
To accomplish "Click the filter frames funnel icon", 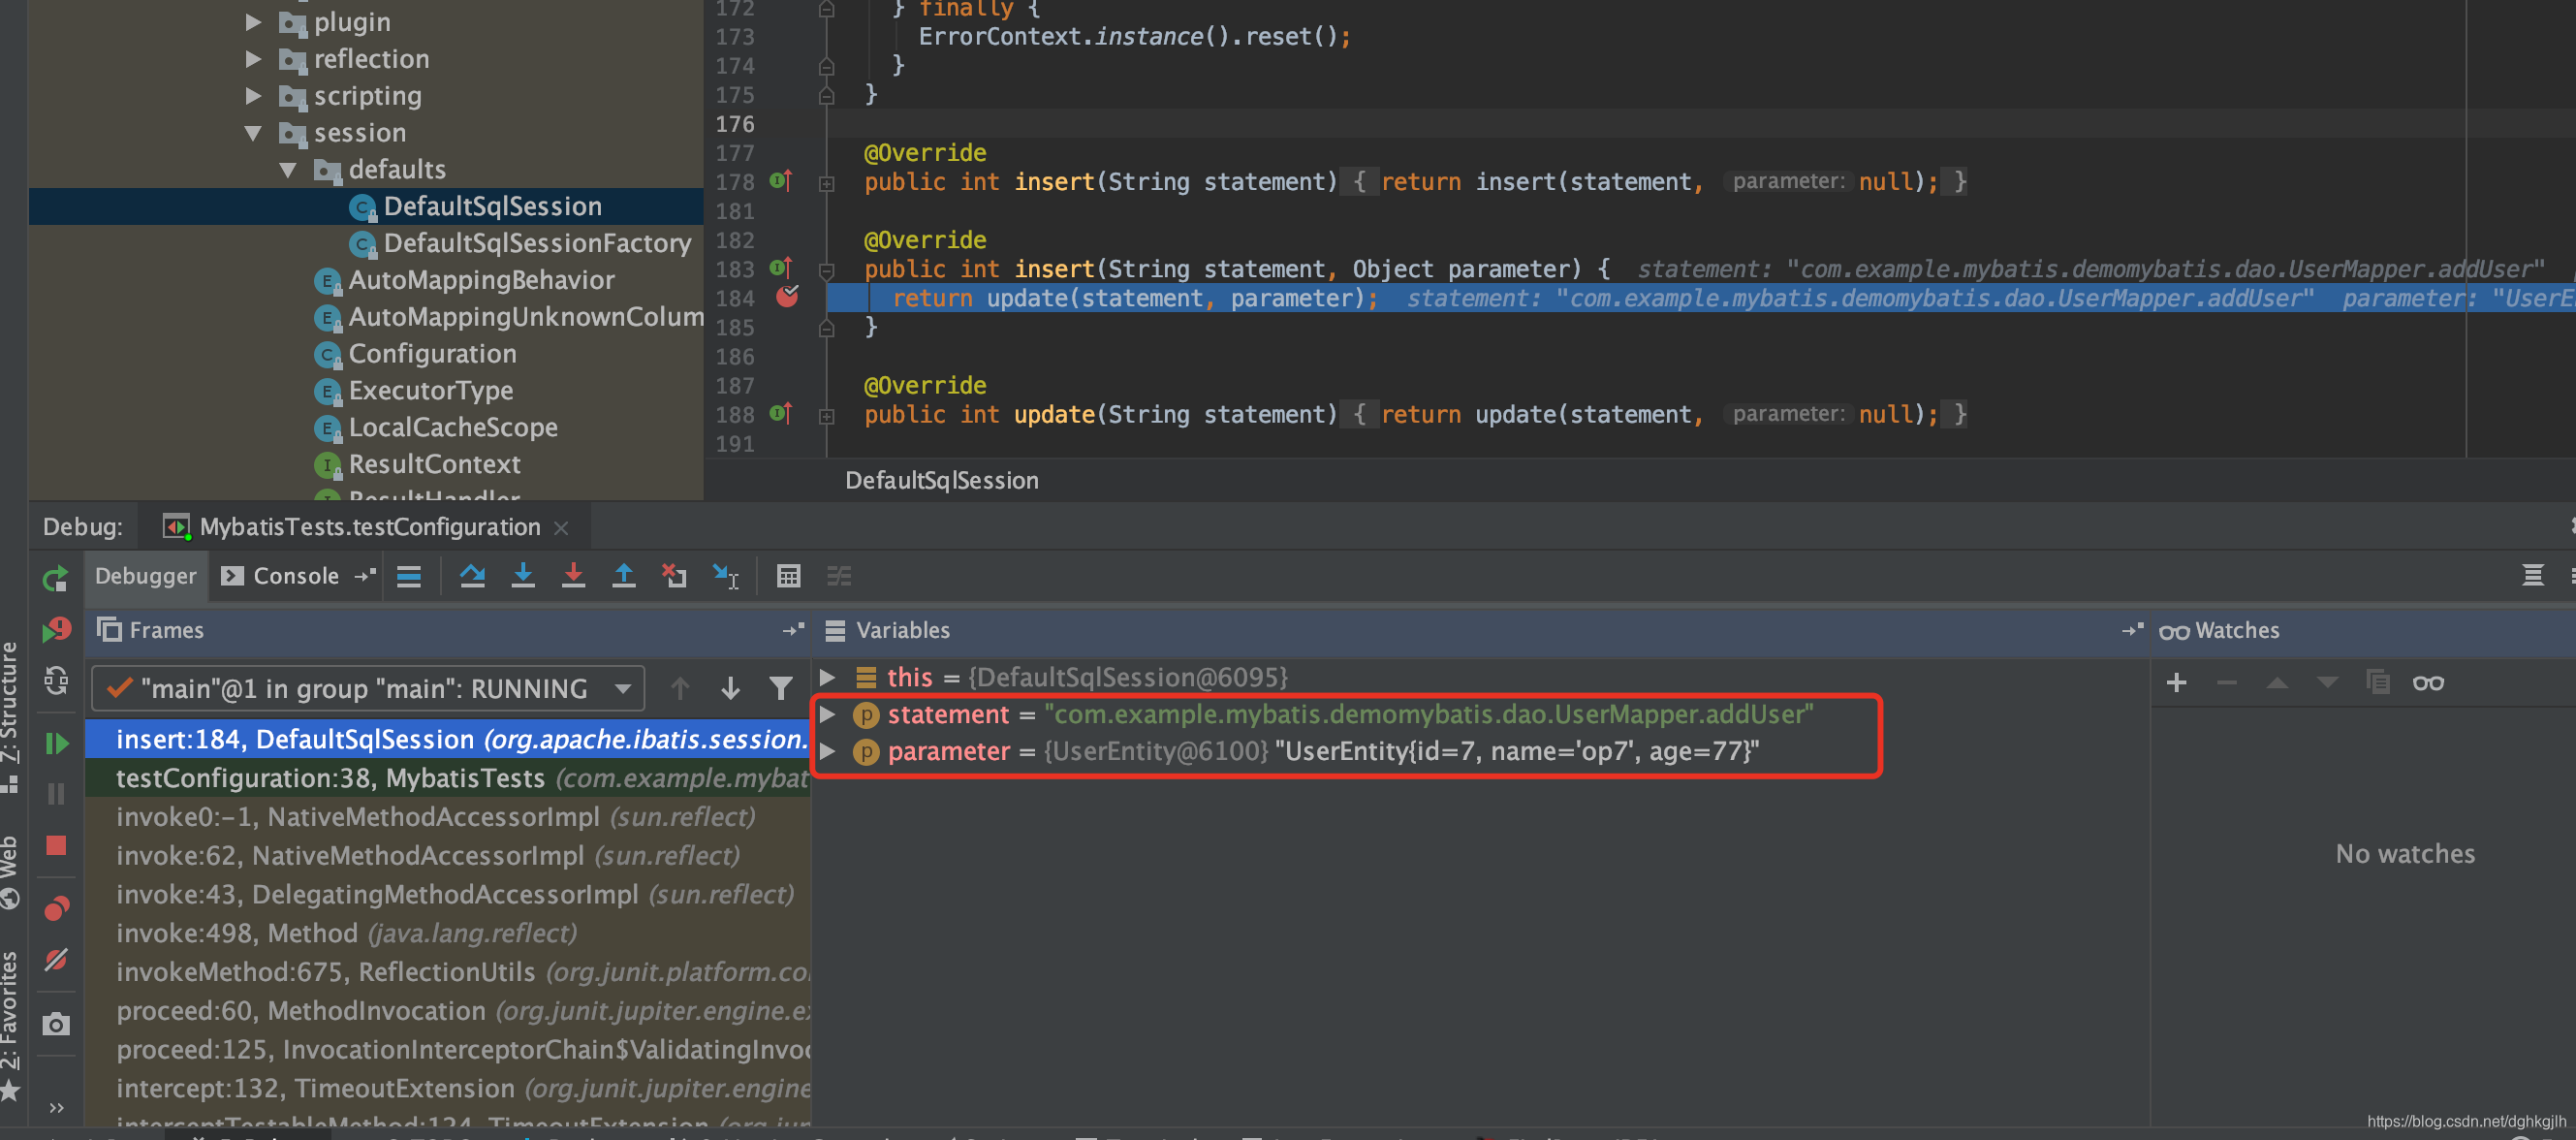I will pos(781,688).
